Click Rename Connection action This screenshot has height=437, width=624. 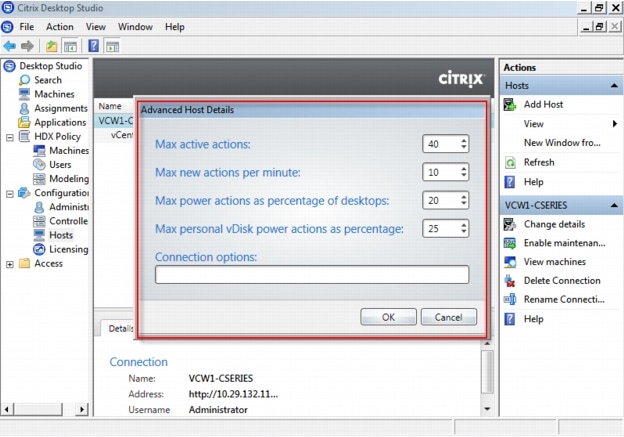pos(564,299)
